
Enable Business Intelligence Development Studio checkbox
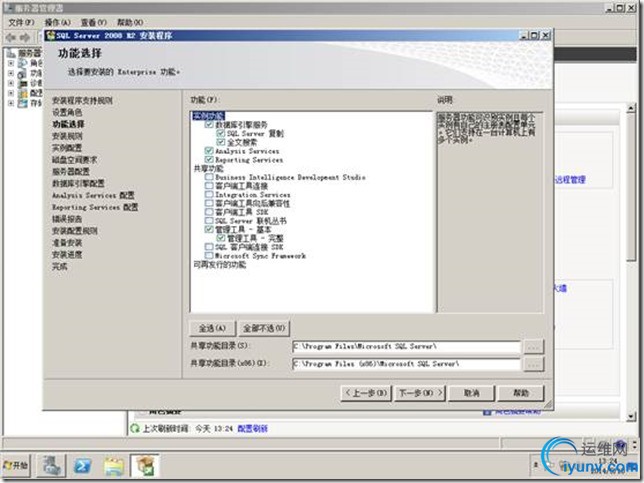[x=209, y=177]
